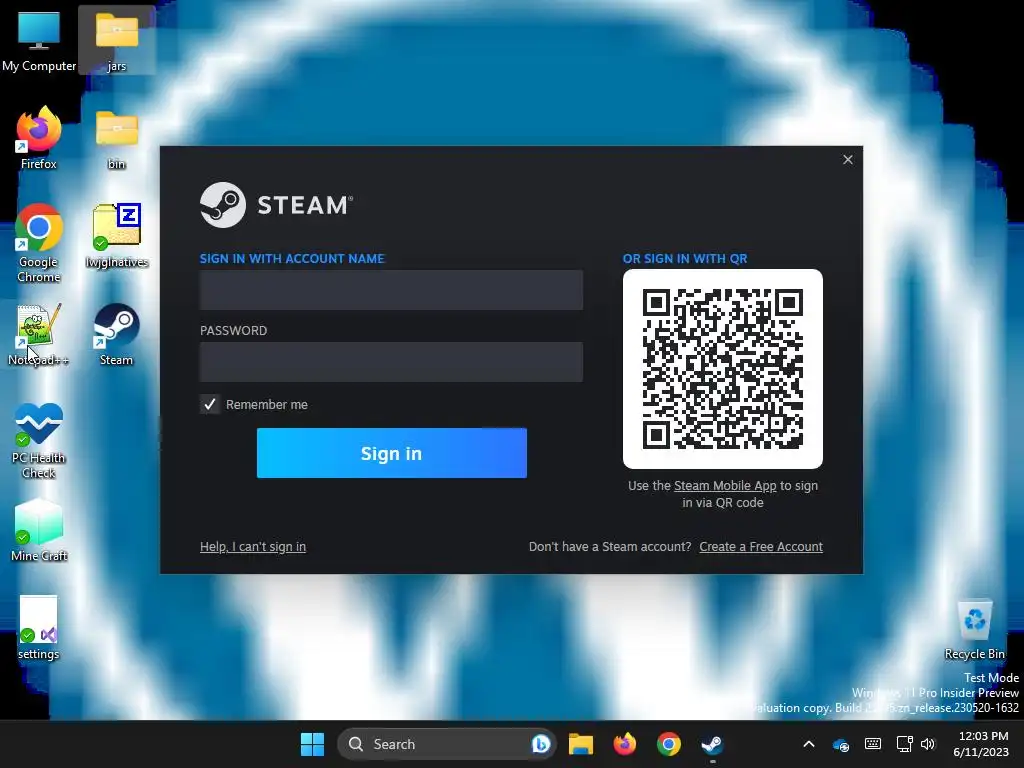
Task: Open the clock and date flyout
Action: (981, 744)
